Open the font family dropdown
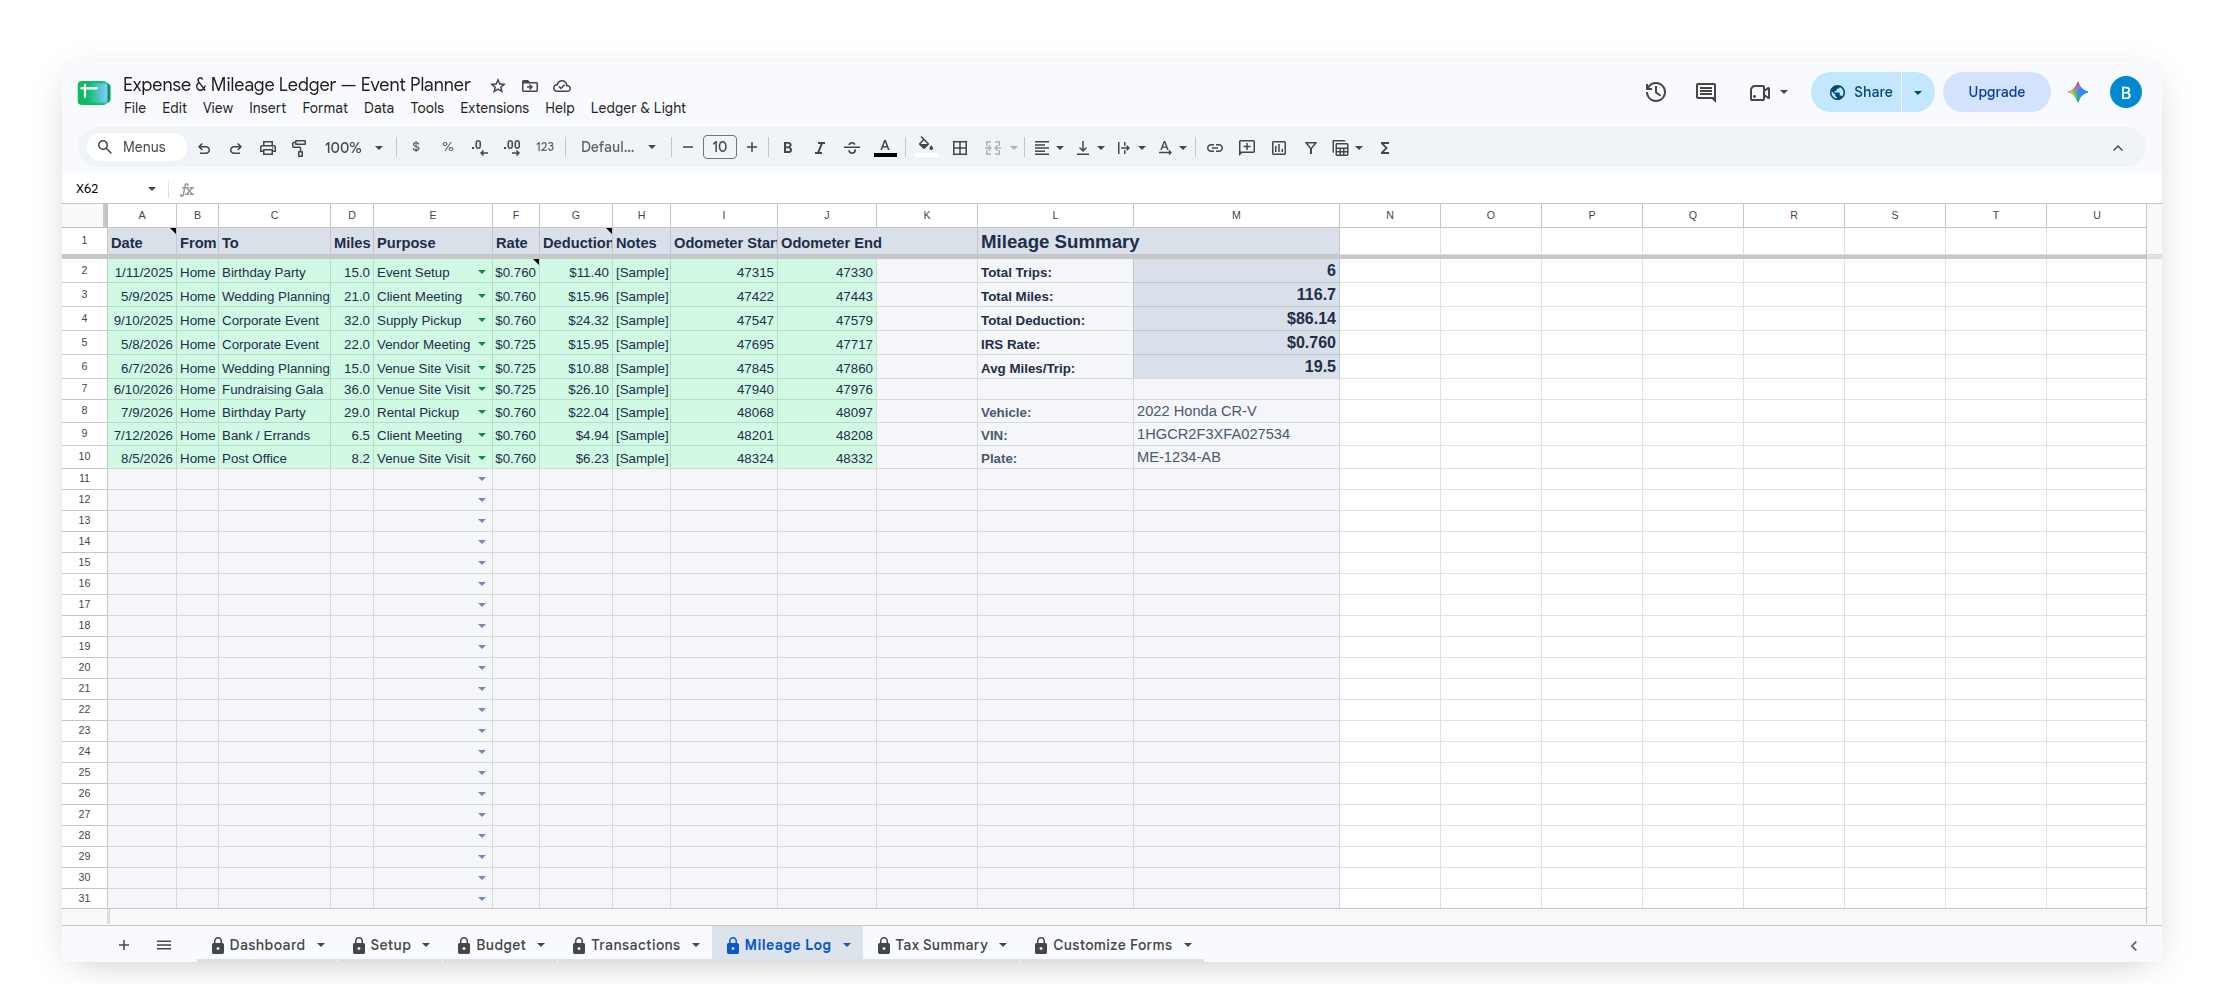 [x=618, y=147]
